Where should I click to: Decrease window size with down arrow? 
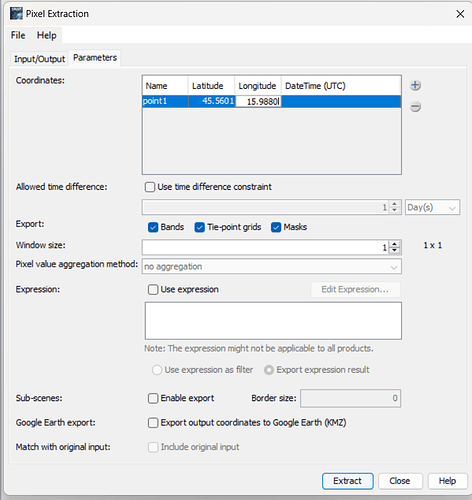click(395, 250)
